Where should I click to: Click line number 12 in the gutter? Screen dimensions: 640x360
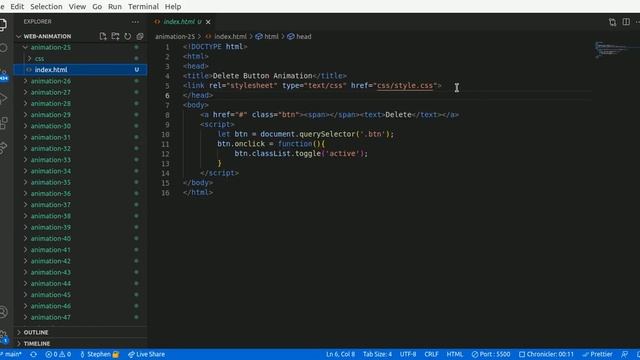coord(165,154)
